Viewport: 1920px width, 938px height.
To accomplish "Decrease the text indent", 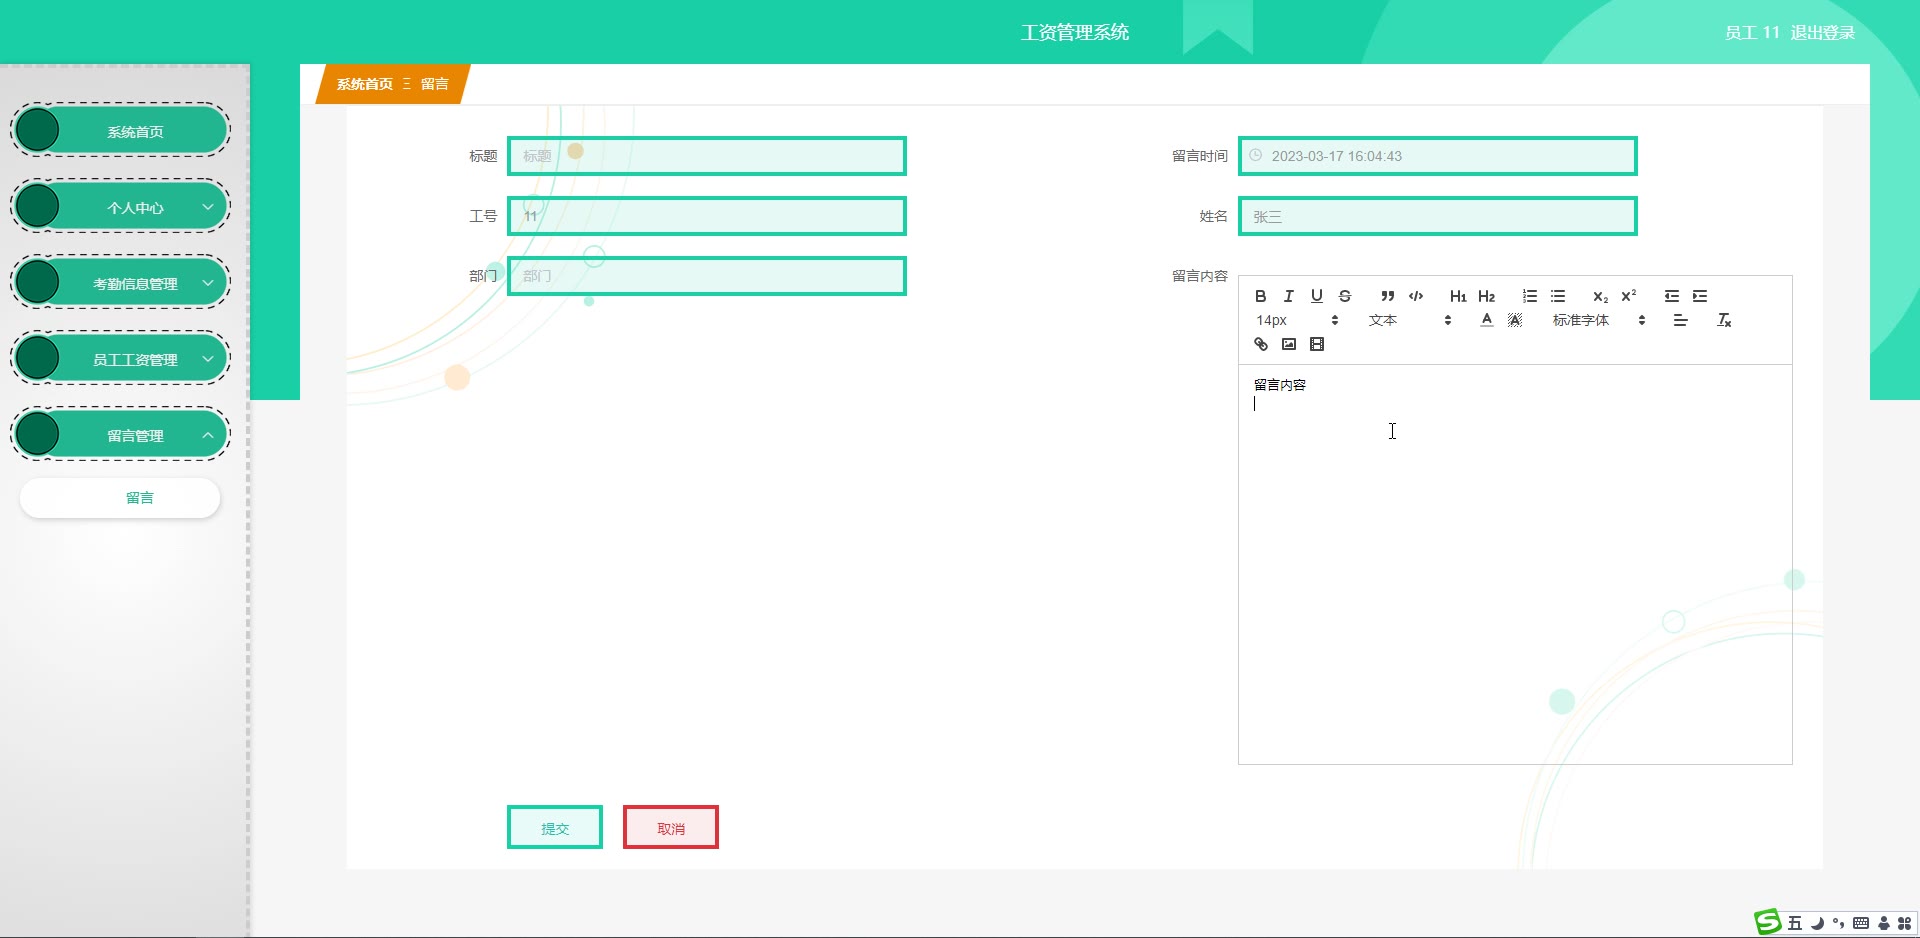I will 1671,296.
